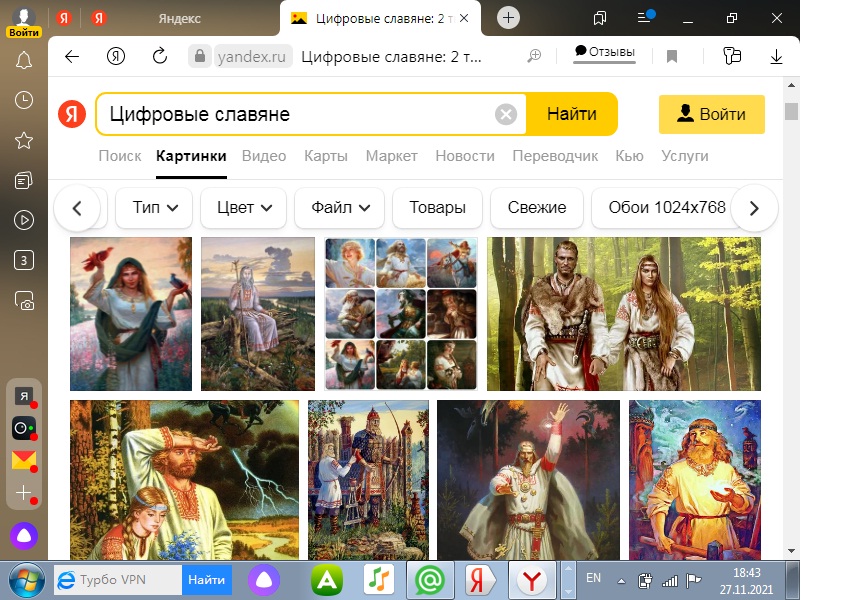
Task: Open the favorites star in the sidebar
Action: [24, 140]
